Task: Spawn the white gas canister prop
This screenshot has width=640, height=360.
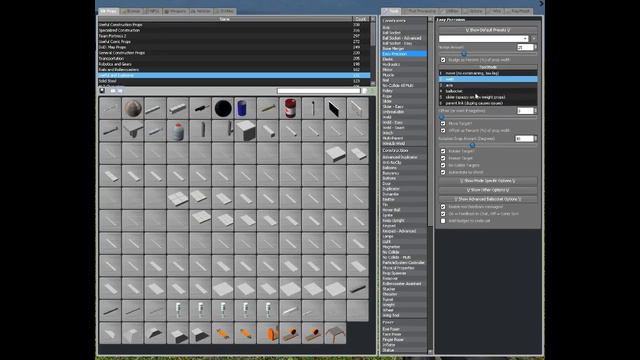Action: click(x=178, y=131)
